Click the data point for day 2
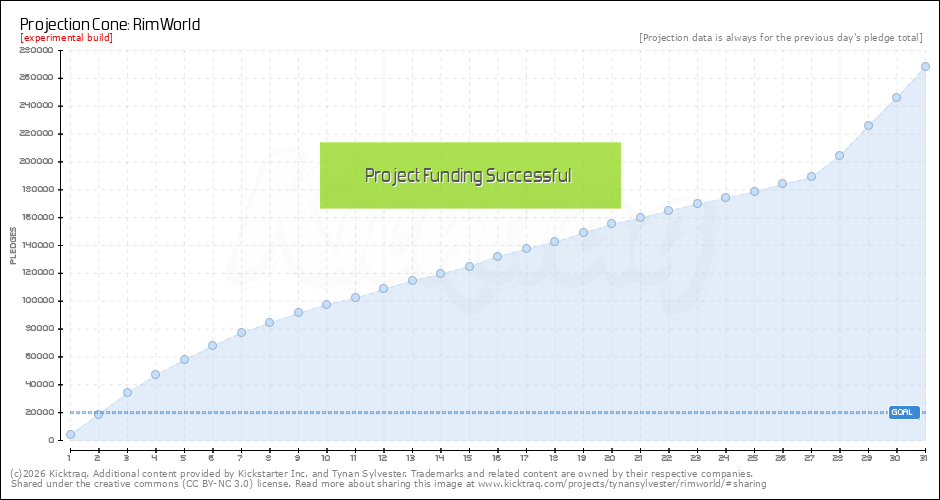The height and width of the screenshot is (500, 940). click(98, 414)
